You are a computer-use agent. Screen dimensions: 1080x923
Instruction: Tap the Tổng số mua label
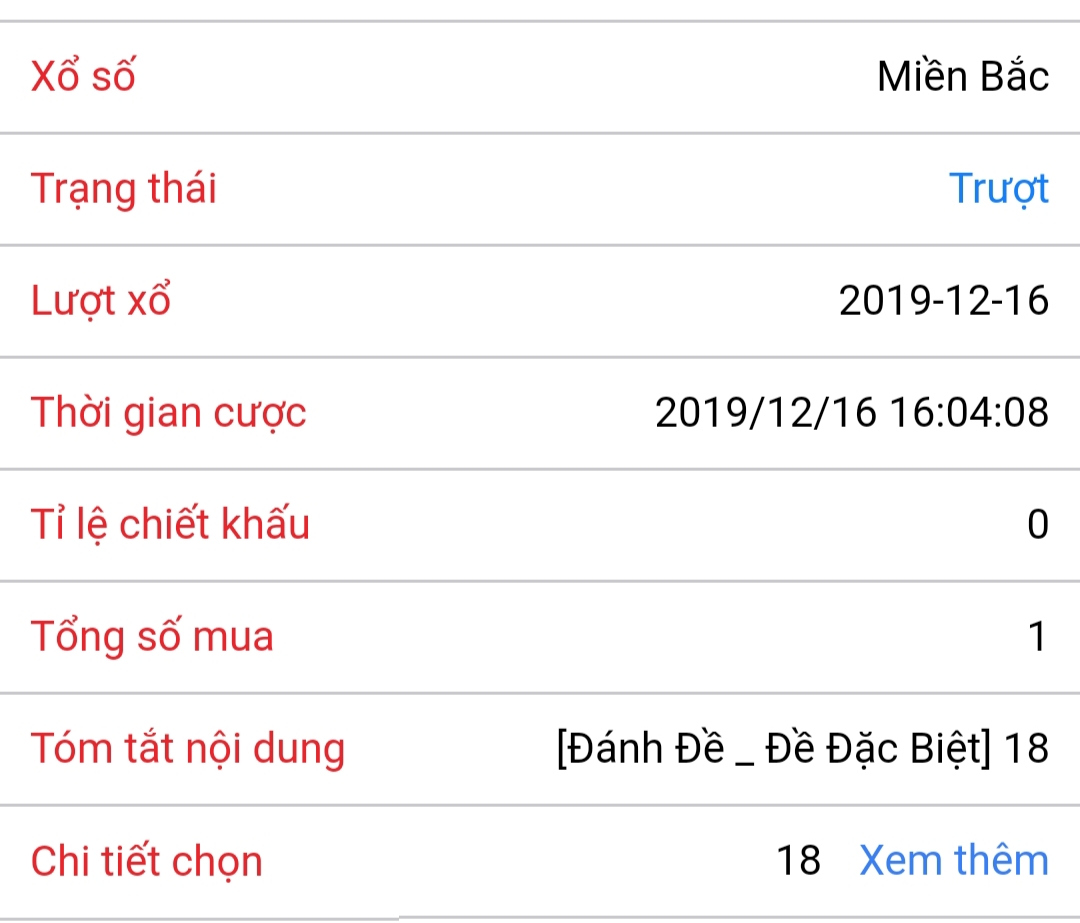(x=152, y=636)
